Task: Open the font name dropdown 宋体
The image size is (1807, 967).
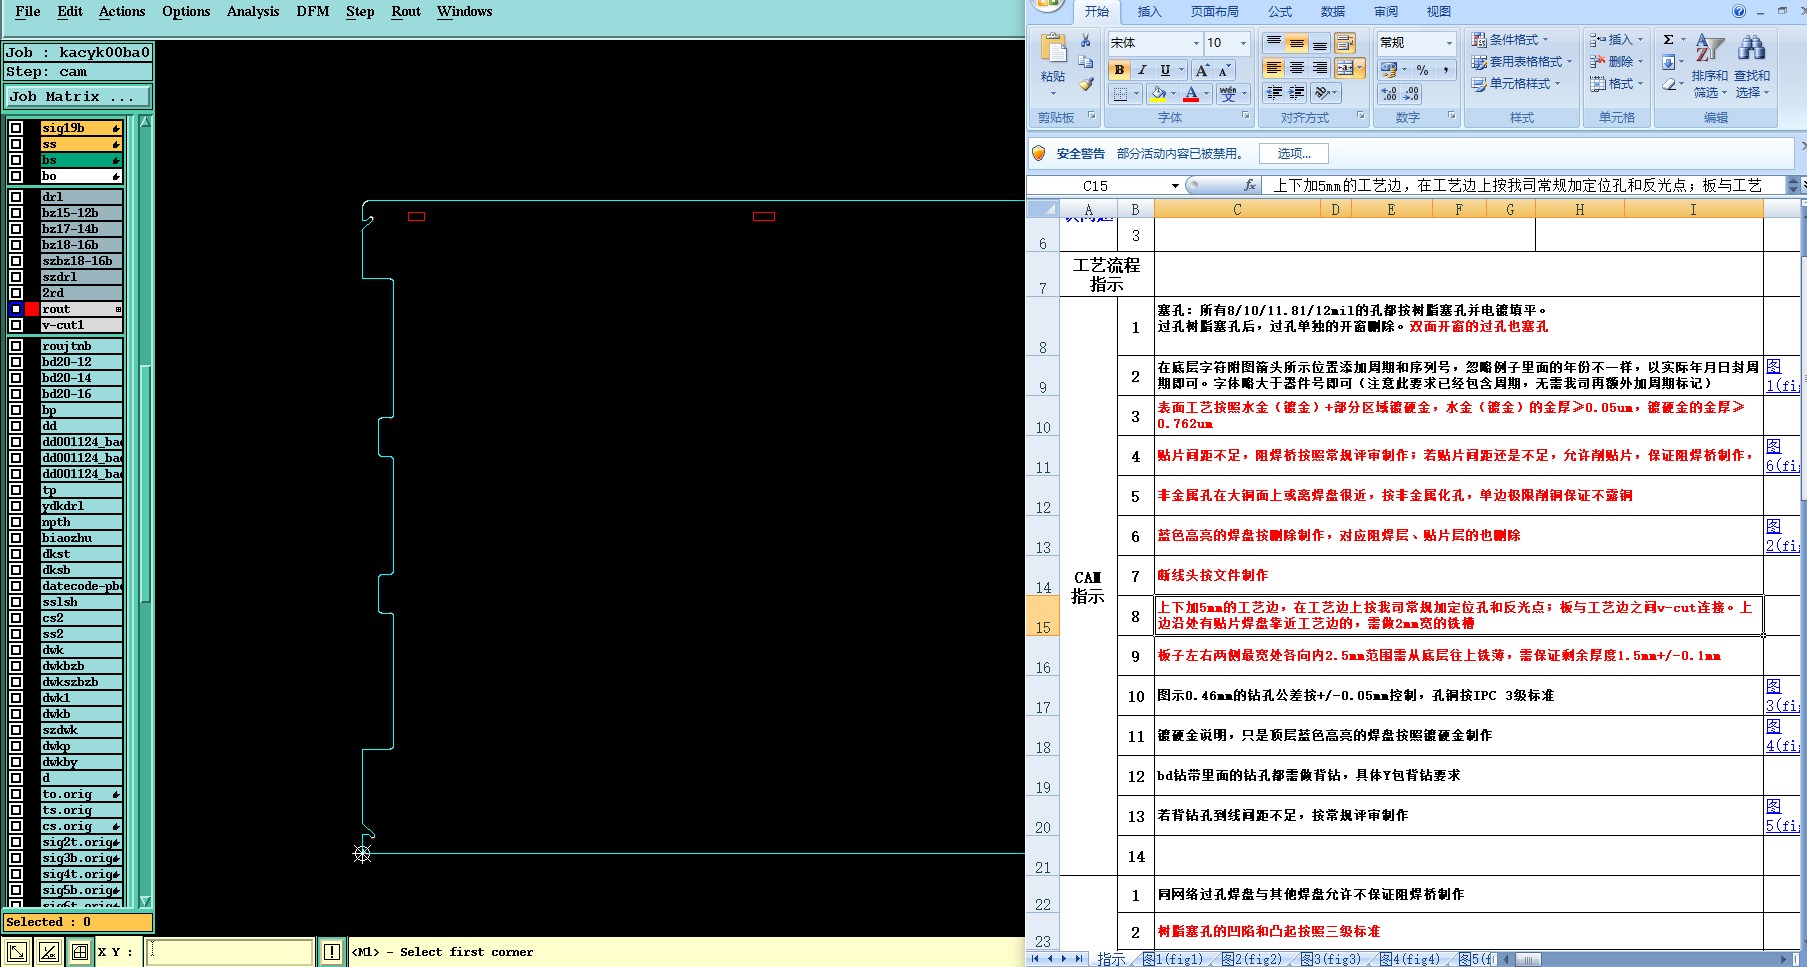Action: (1196, 43)
